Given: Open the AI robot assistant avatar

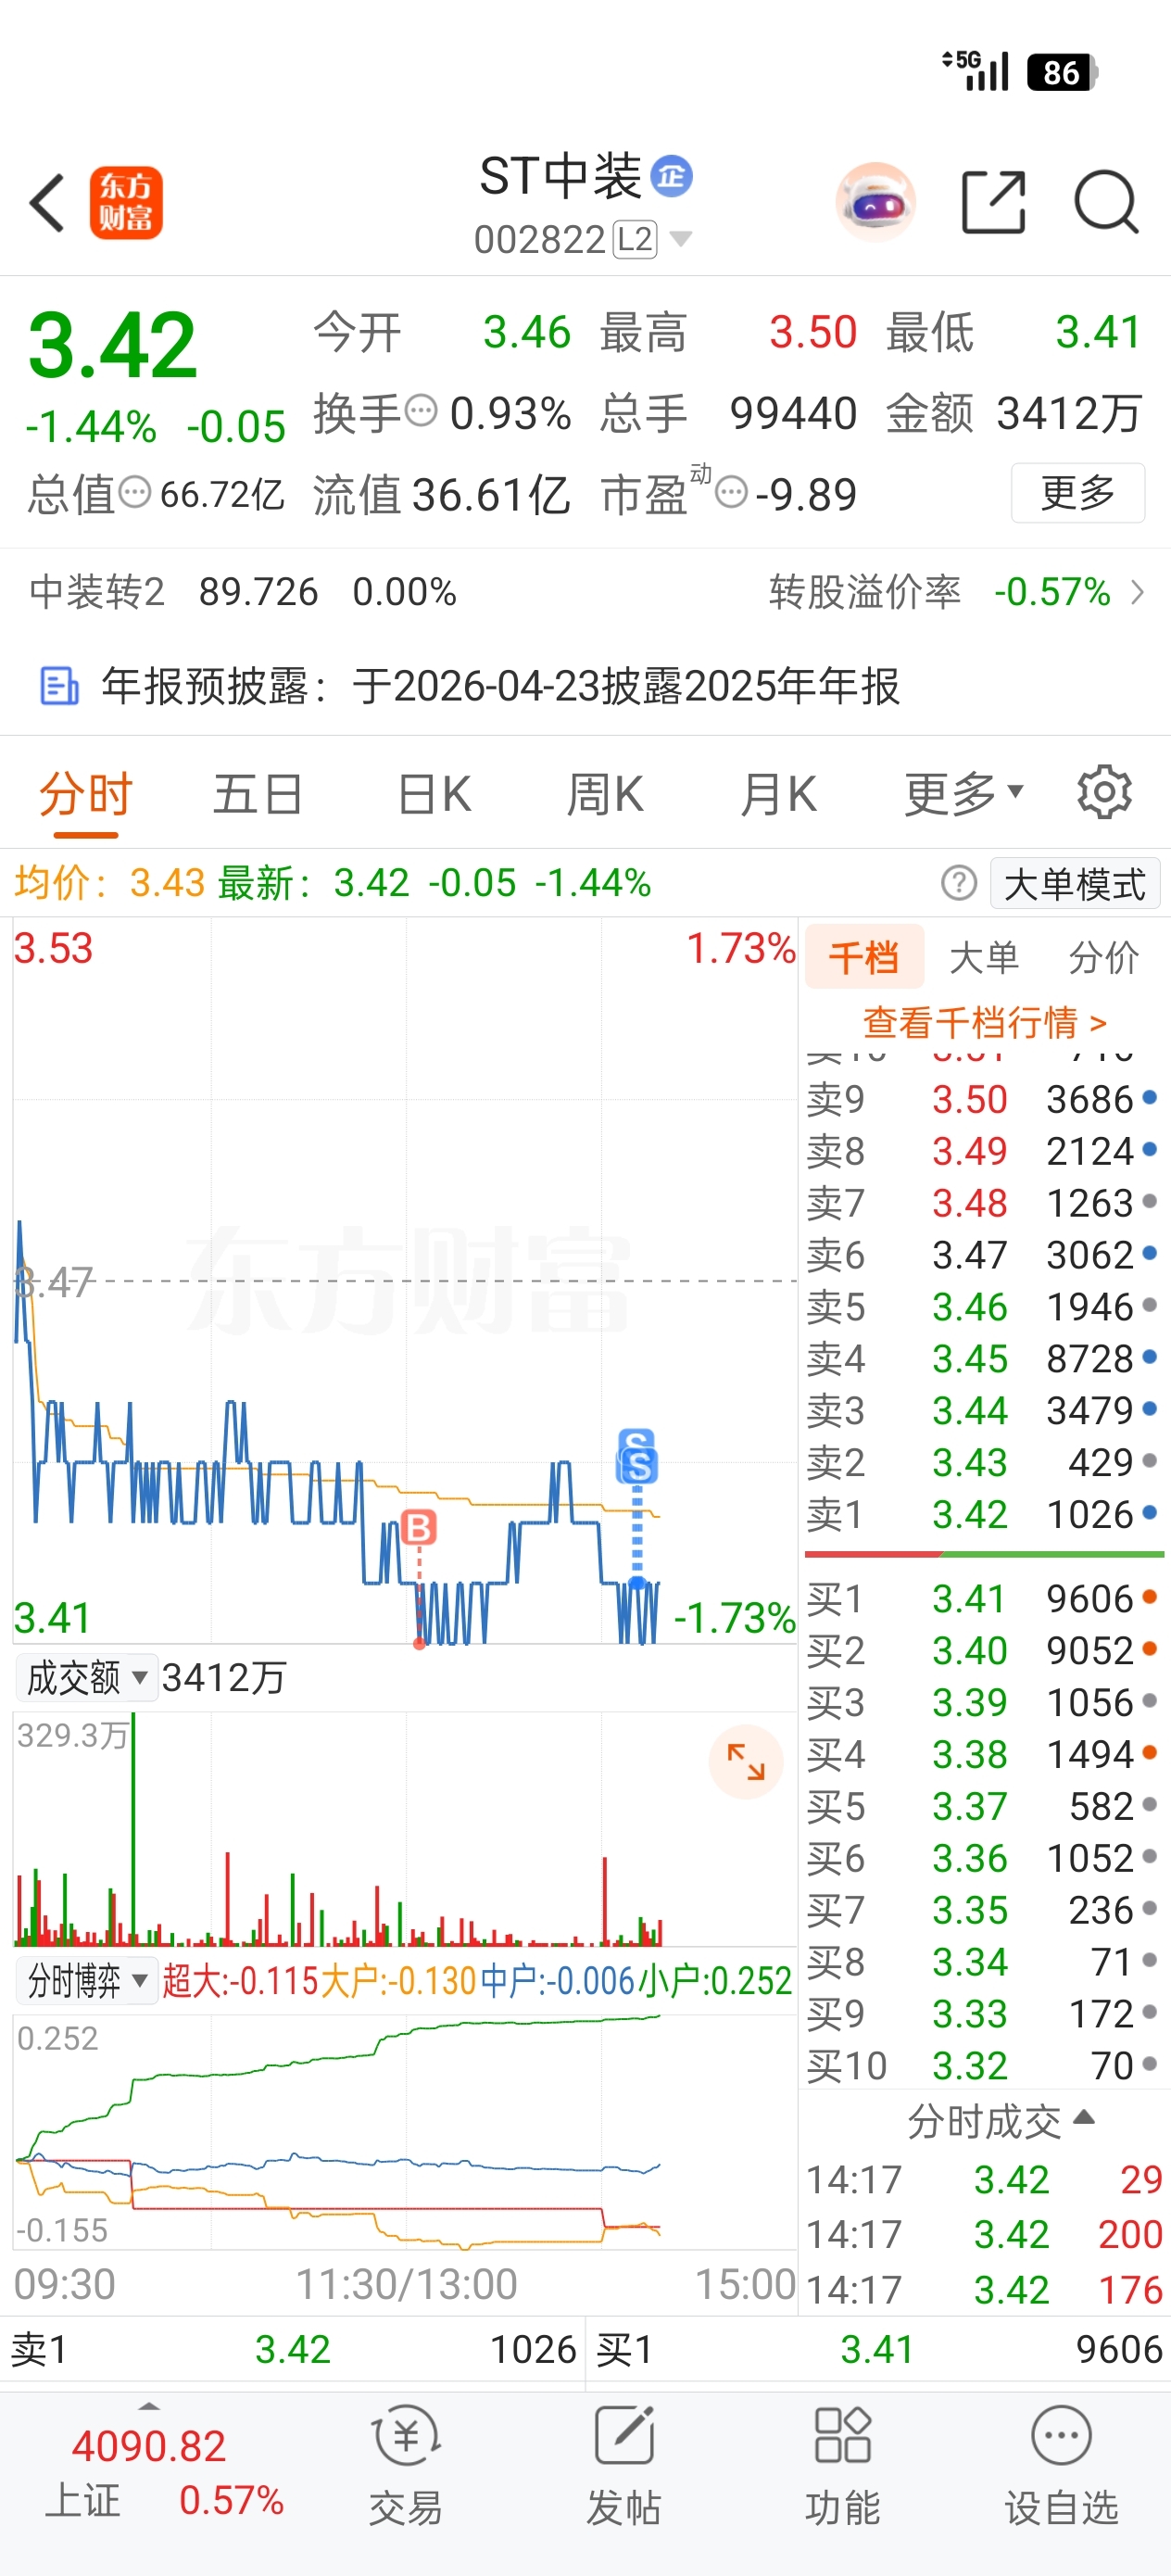Looking at the screenshot, I should click(875, 202).
